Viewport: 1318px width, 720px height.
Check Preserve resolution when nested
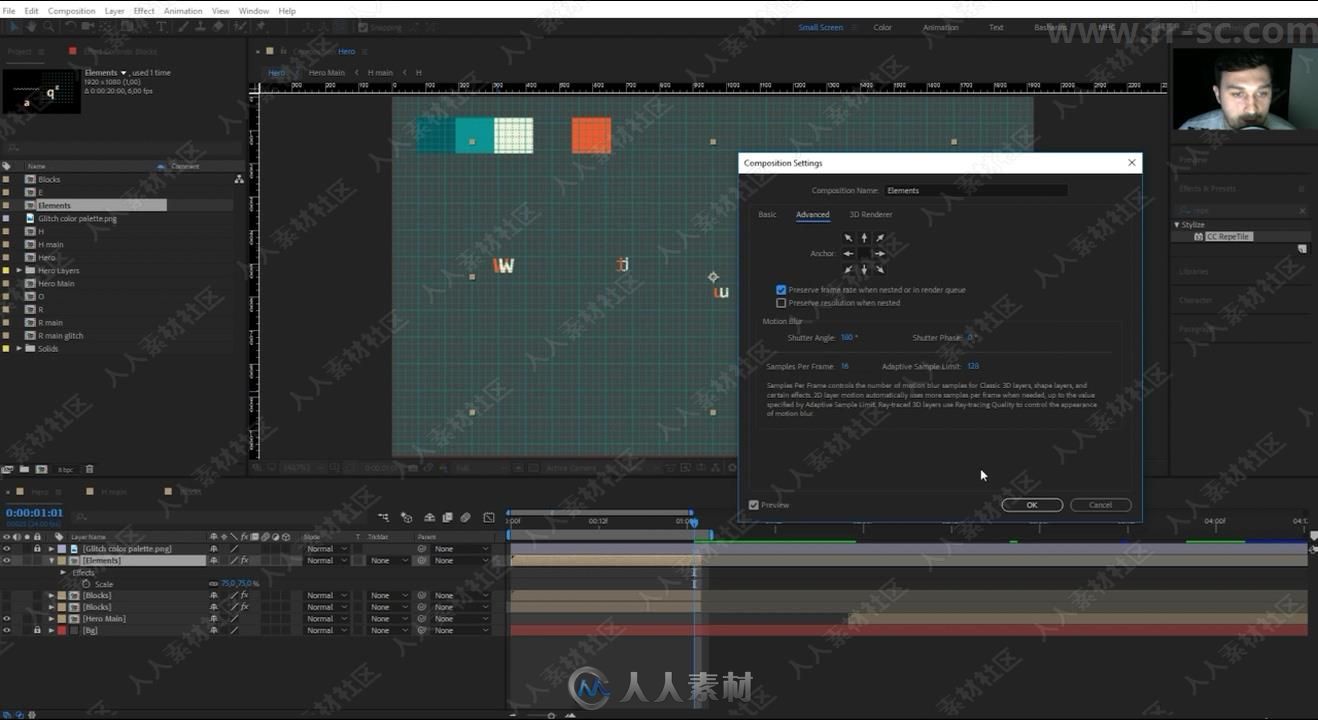click(781, 303)
